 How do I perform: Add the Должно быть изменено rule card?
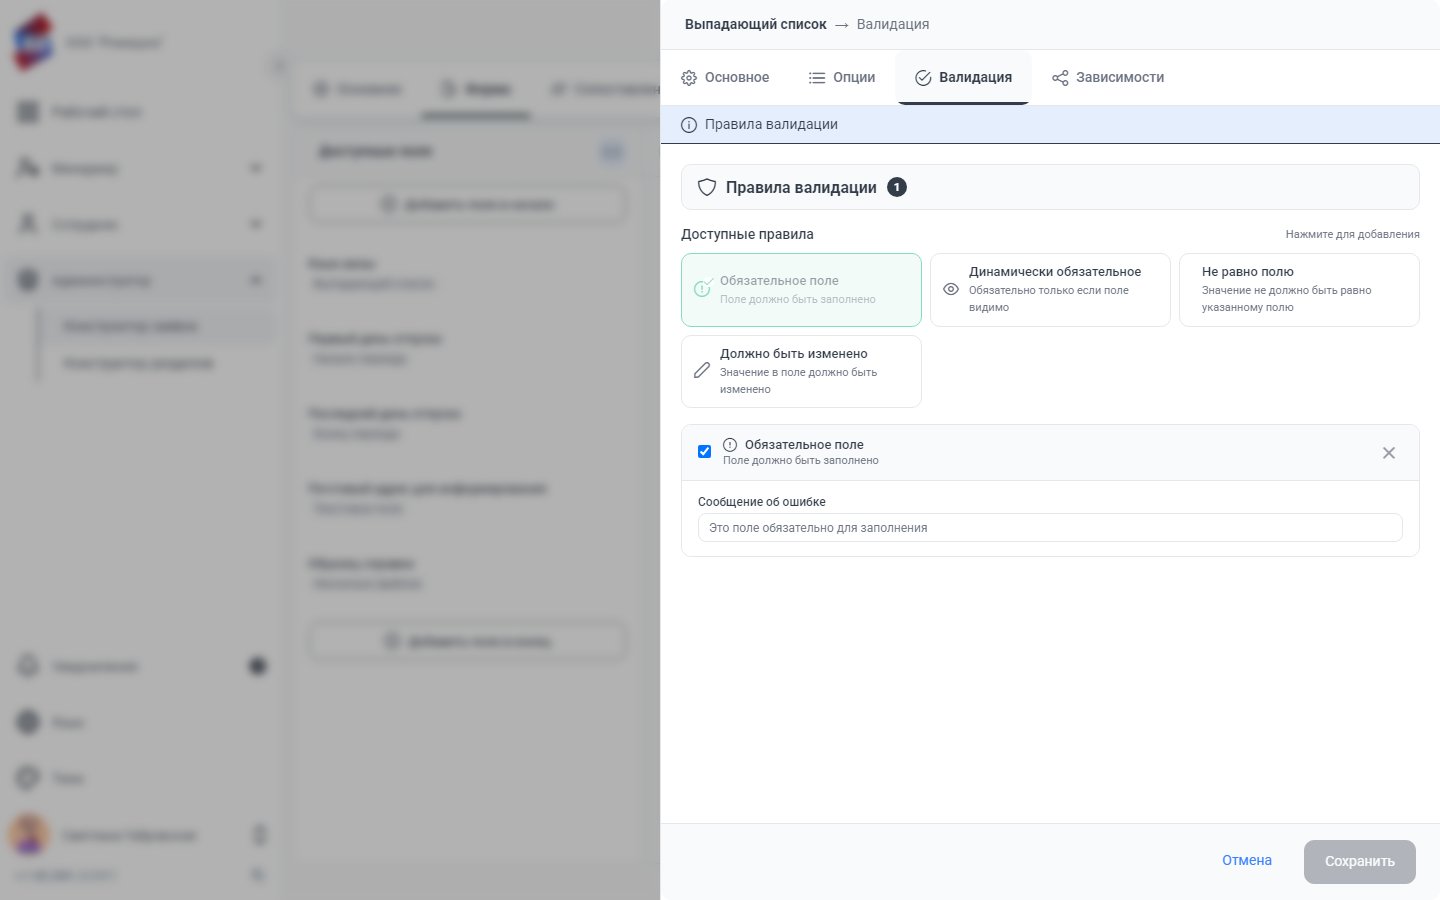[x=801, y=371]
